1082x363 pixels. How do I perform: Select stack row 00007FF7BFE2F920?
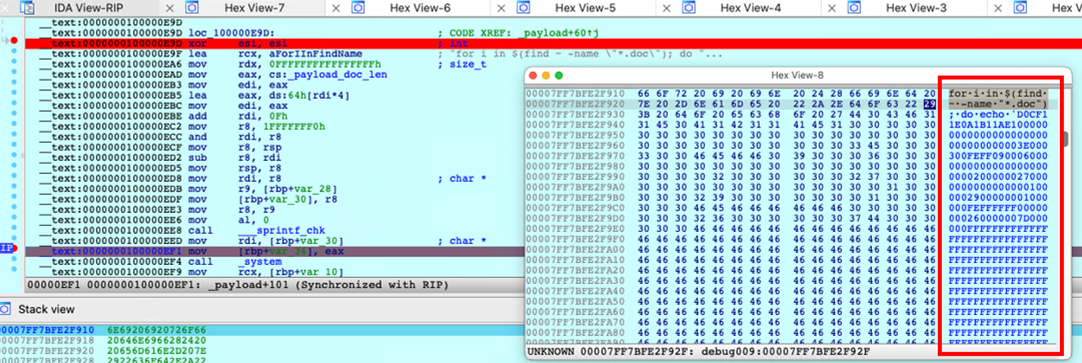262,352
